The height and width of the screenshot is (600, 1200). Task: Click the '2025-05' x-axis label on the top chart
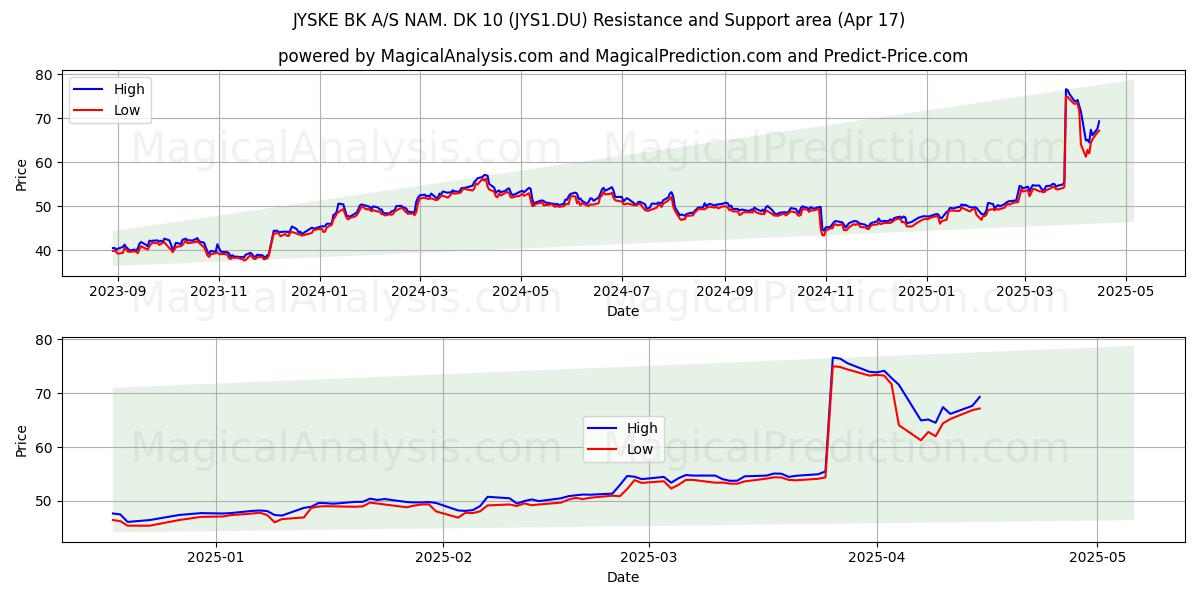(1126, 291)
